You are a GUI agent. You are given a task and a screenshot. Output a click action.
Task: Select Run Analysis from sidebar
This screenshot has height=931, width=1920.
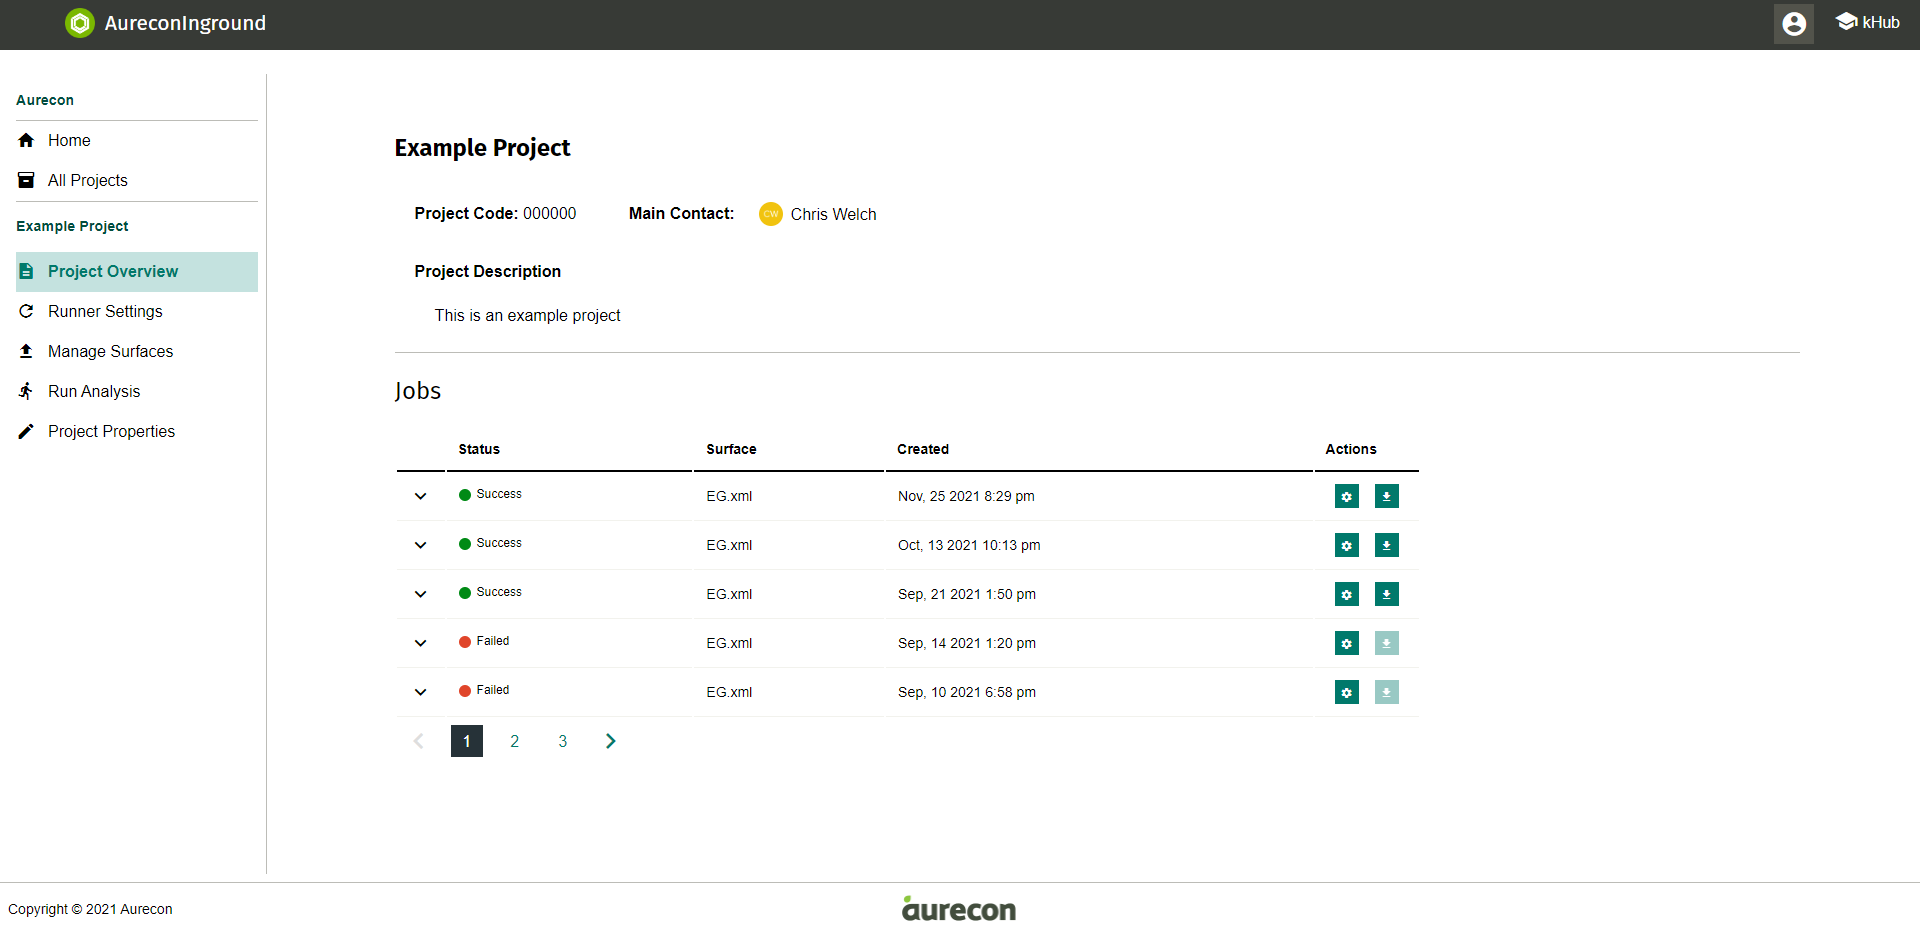[94, 391]
